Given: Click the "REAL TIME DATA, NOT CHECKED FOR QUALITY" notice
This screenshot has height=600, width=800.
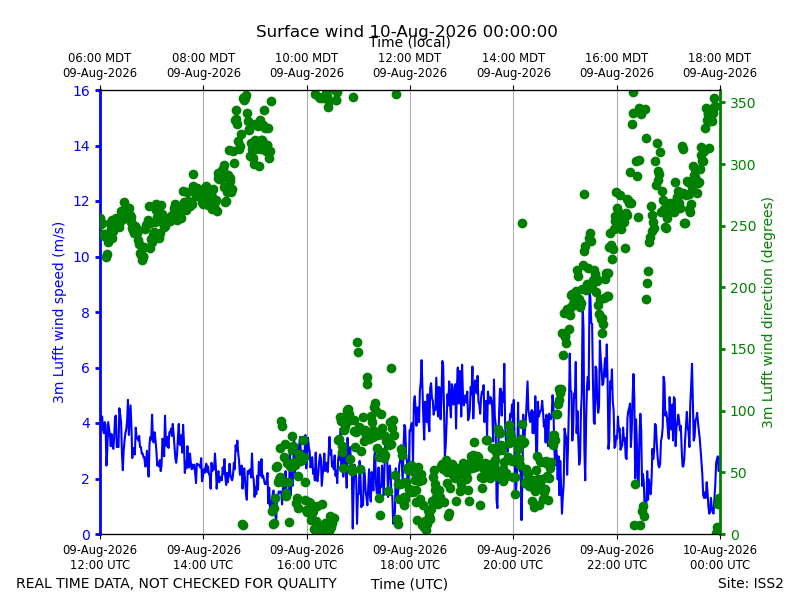Looking at the screenshot, I should [177, 583].
